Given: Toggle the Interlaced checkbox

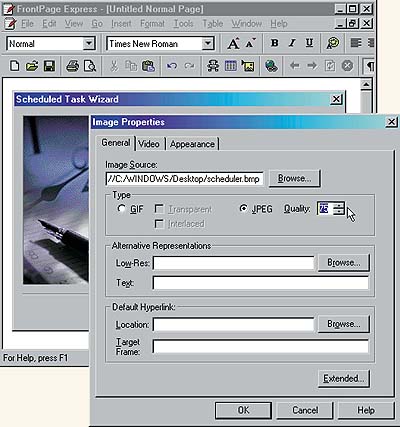Looking at the screenshot, I should (159, 224).
